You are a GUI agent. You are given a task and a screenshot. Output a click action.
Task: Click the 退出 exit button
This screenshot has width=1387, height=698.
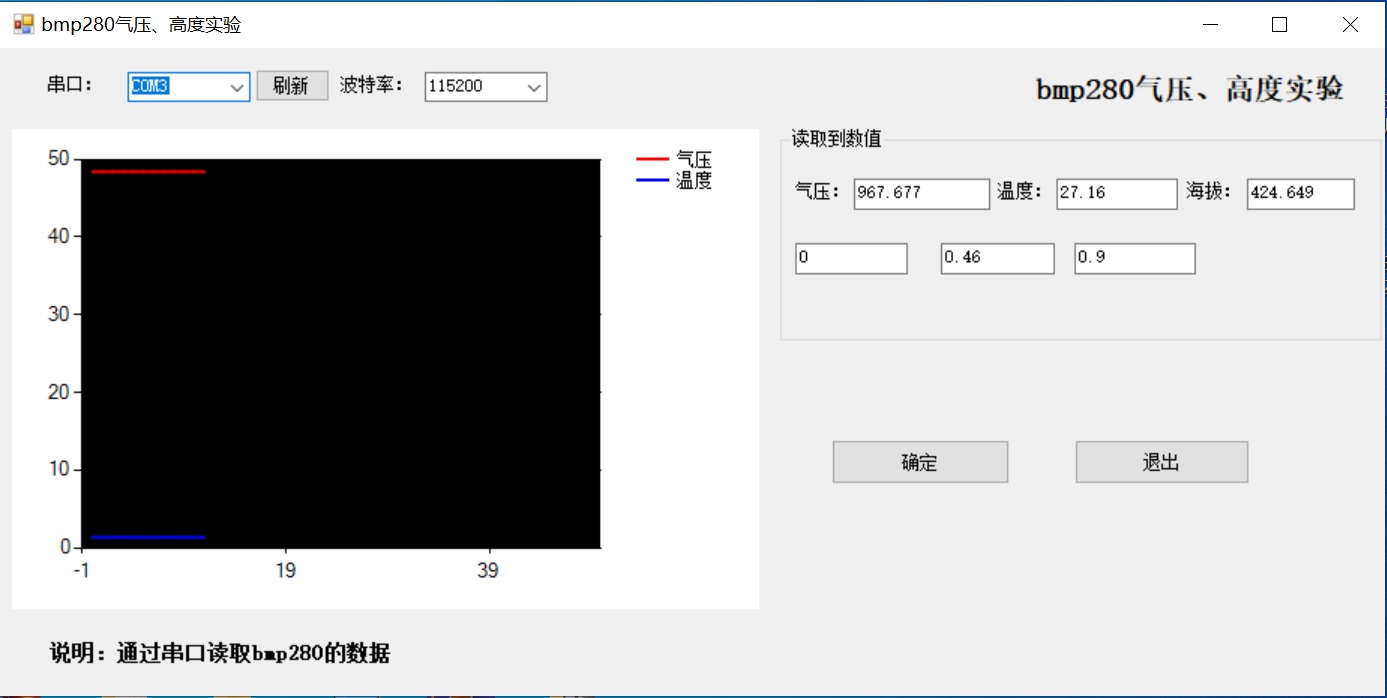click(x=1161, y=462)
